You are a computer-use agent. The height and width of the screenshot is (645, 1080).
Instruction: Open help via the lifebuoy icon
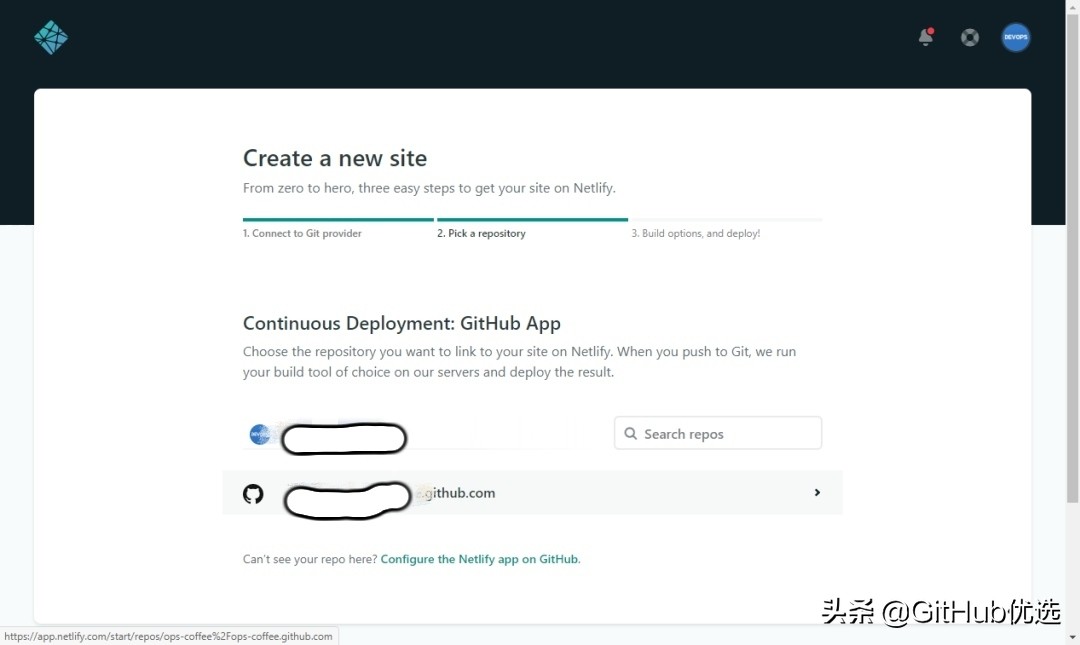click(969, 37)
